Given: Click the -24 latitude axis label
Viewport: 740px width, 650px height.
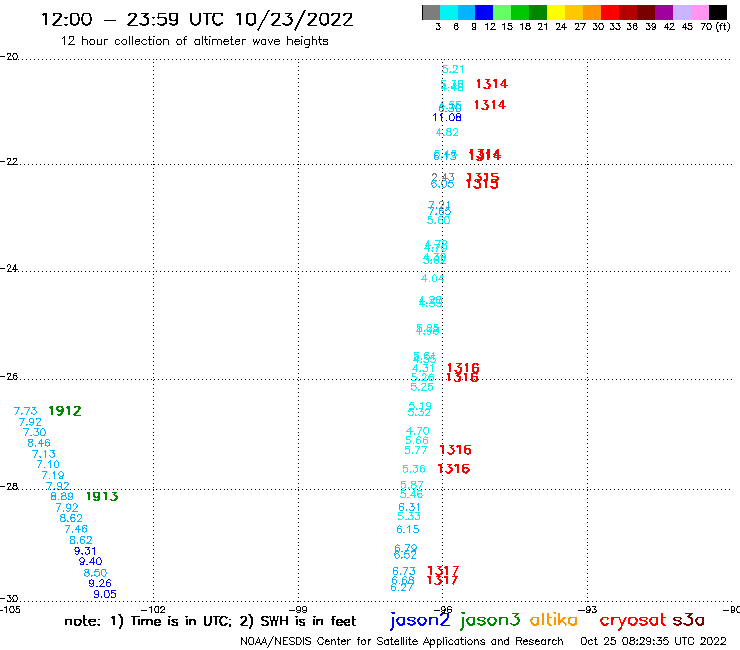Looking at the screenshot, I should tap(9, 268).
